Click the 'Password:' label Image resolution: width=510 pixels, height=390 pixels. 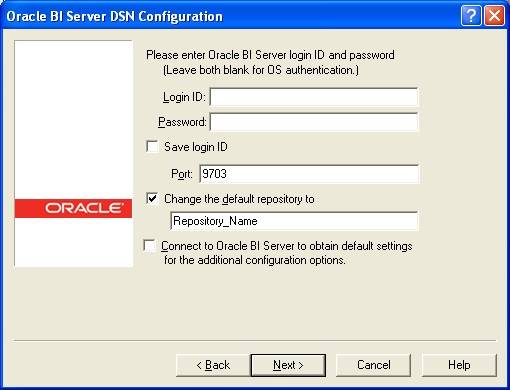pyautogui.click(x=182, y=122)
